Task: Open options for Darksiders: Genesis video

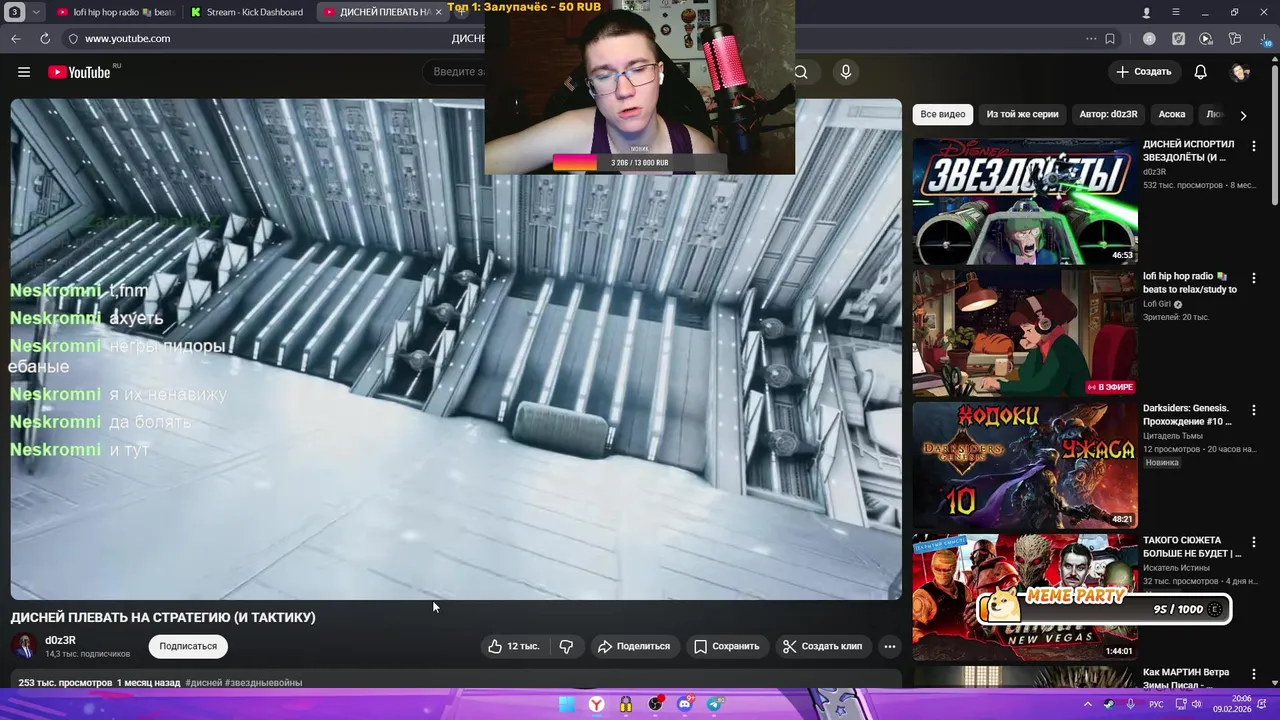Action: pos(1254,410)
